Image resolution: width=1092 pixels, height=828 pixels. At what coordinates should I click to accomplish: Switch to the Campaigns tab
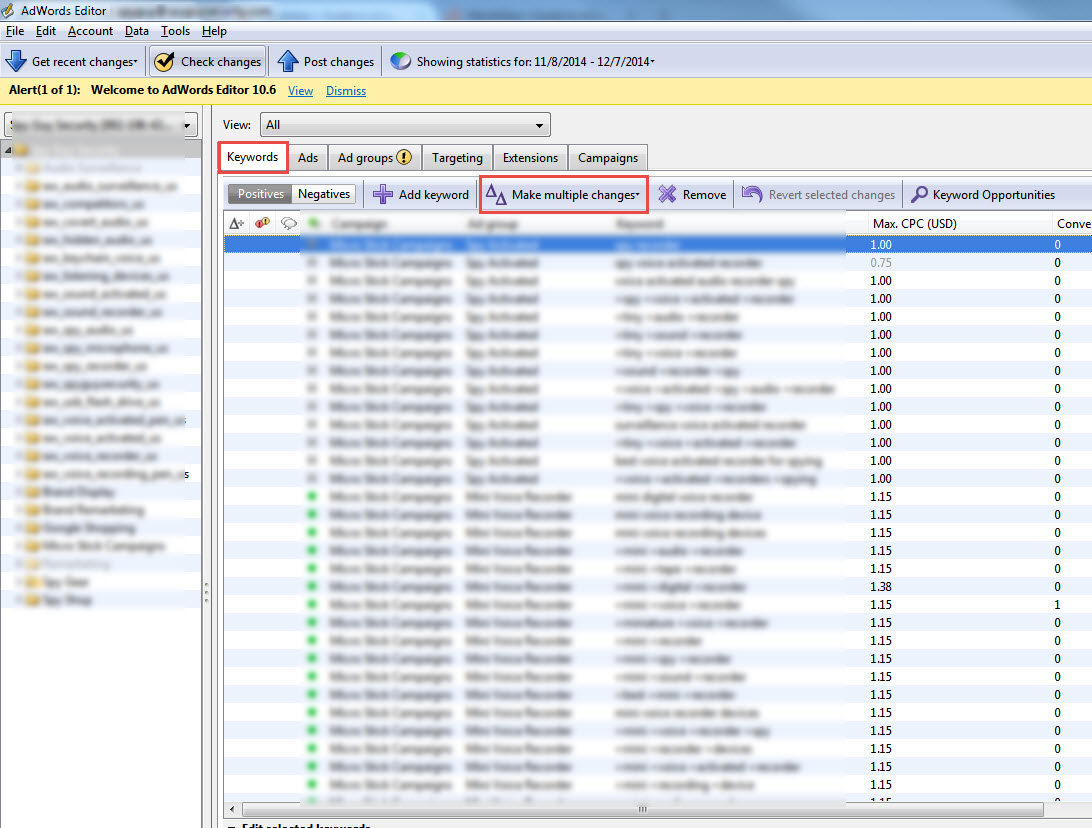coord(607,158)
